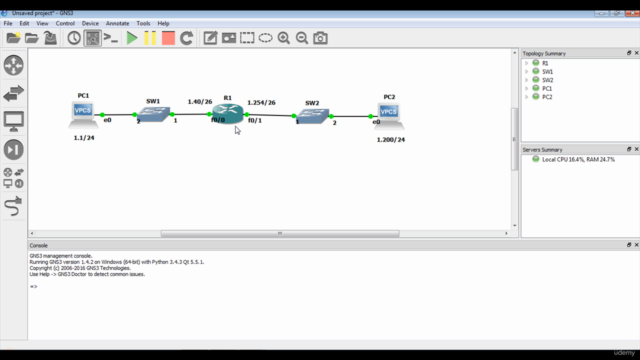
Task: Select the SW2 switch node on canvas
Action: tap(312, 116)
